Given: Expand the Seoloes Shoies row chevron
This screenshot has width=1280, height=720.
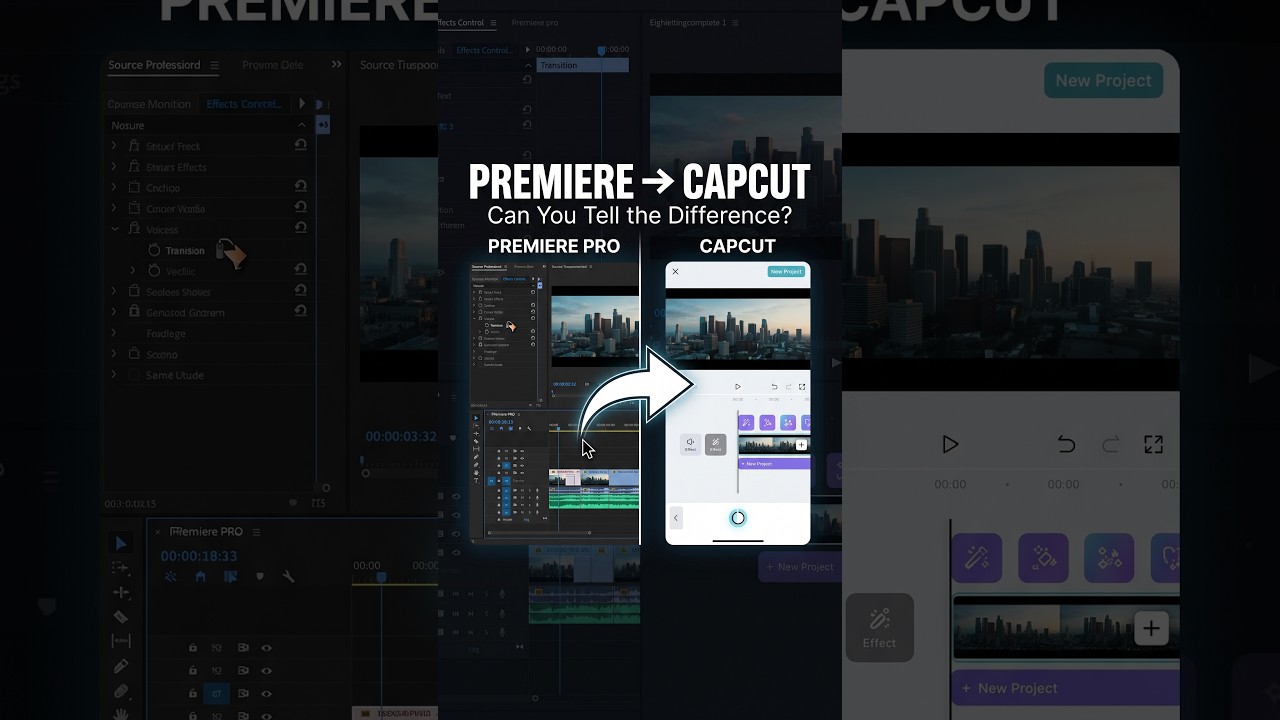Looking at the screenshot, I should (x=114, y=291).
